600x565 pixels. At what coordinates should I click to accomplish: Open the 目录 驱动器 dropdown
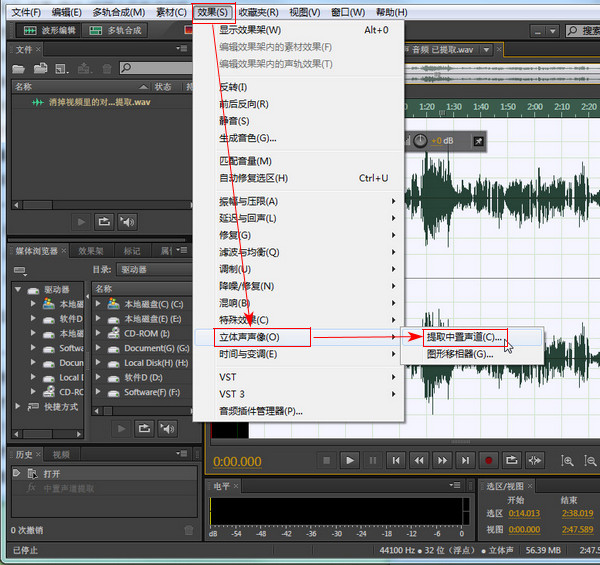click(x=155, y=270)
